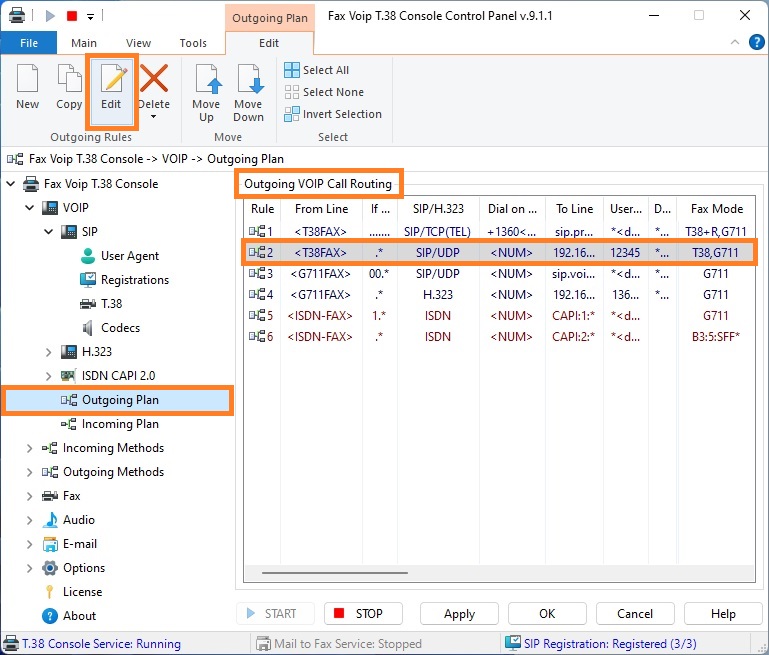Open the File menu

[29, 43]
